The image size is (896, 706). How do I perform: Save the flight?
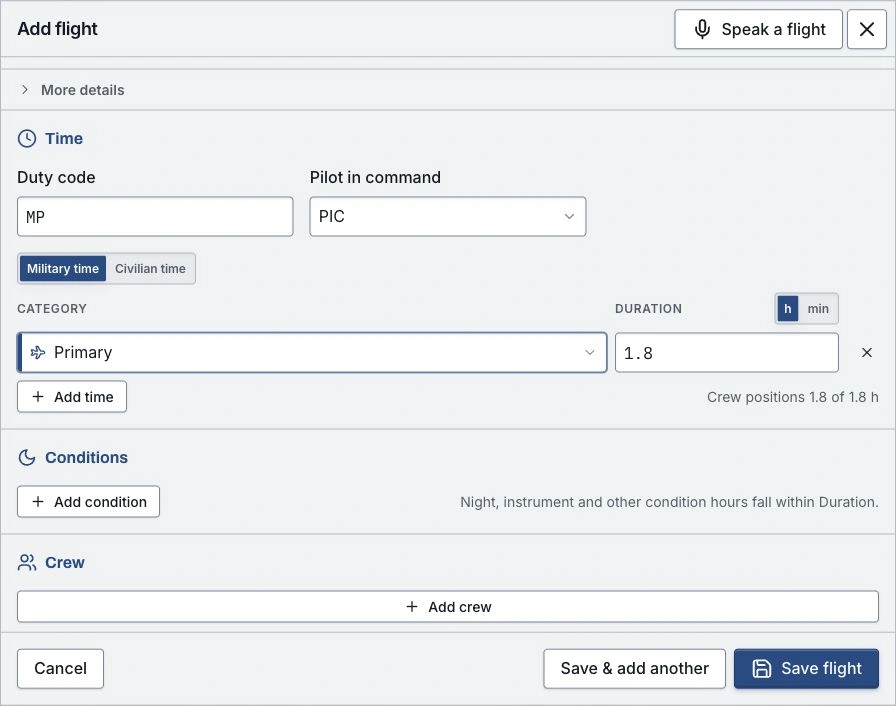pyautogui.click(x=806, y=668)
